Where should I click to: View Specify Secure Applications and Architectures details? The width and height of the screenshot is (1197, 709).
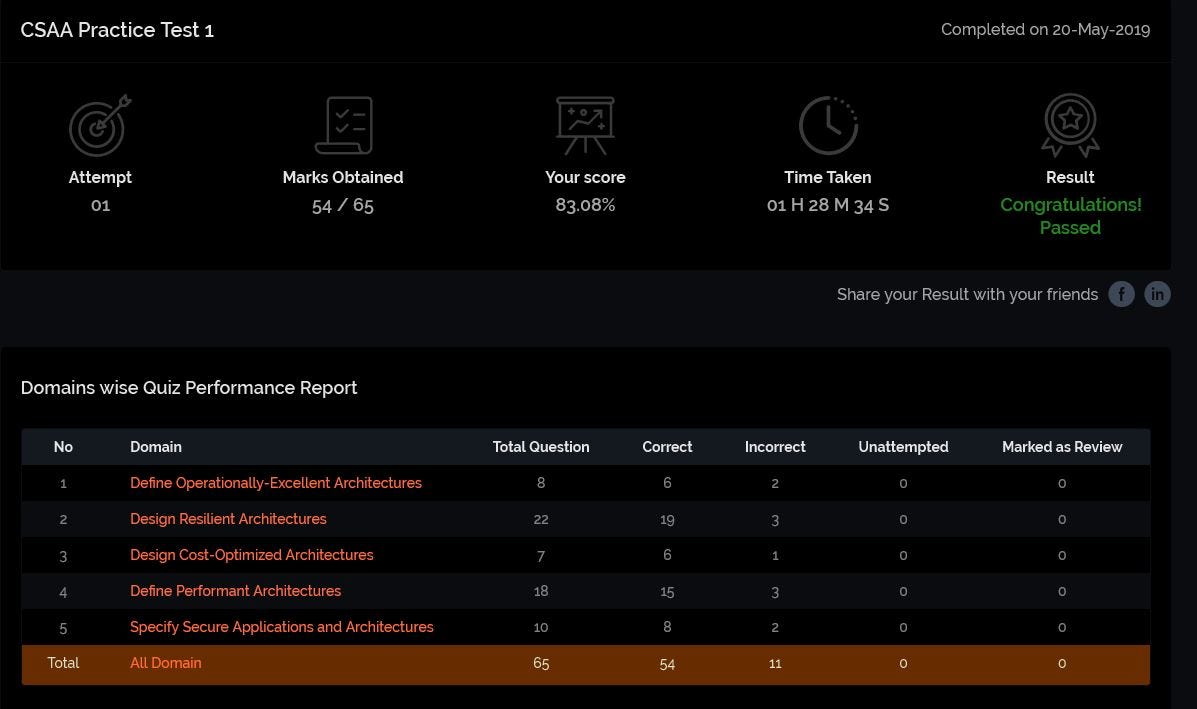coord(281,627)
